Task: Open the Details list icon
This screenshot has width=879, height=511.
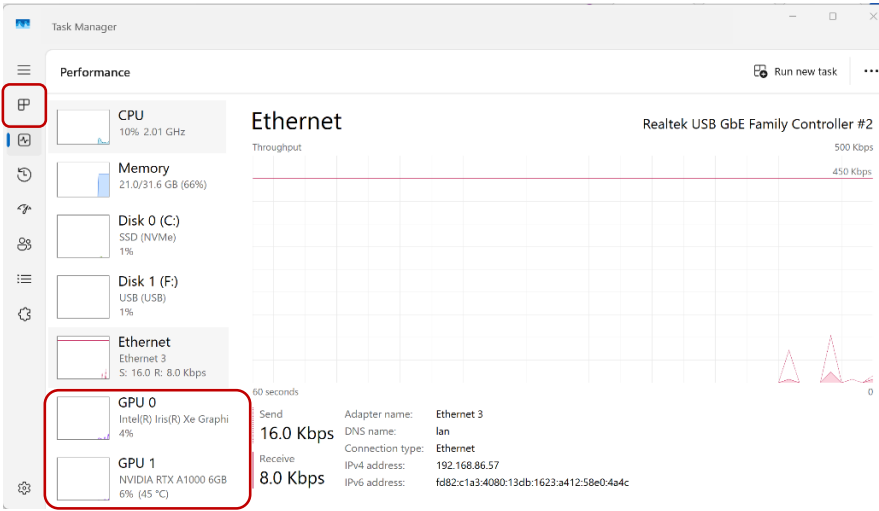Action: click(x=24, y=279)
